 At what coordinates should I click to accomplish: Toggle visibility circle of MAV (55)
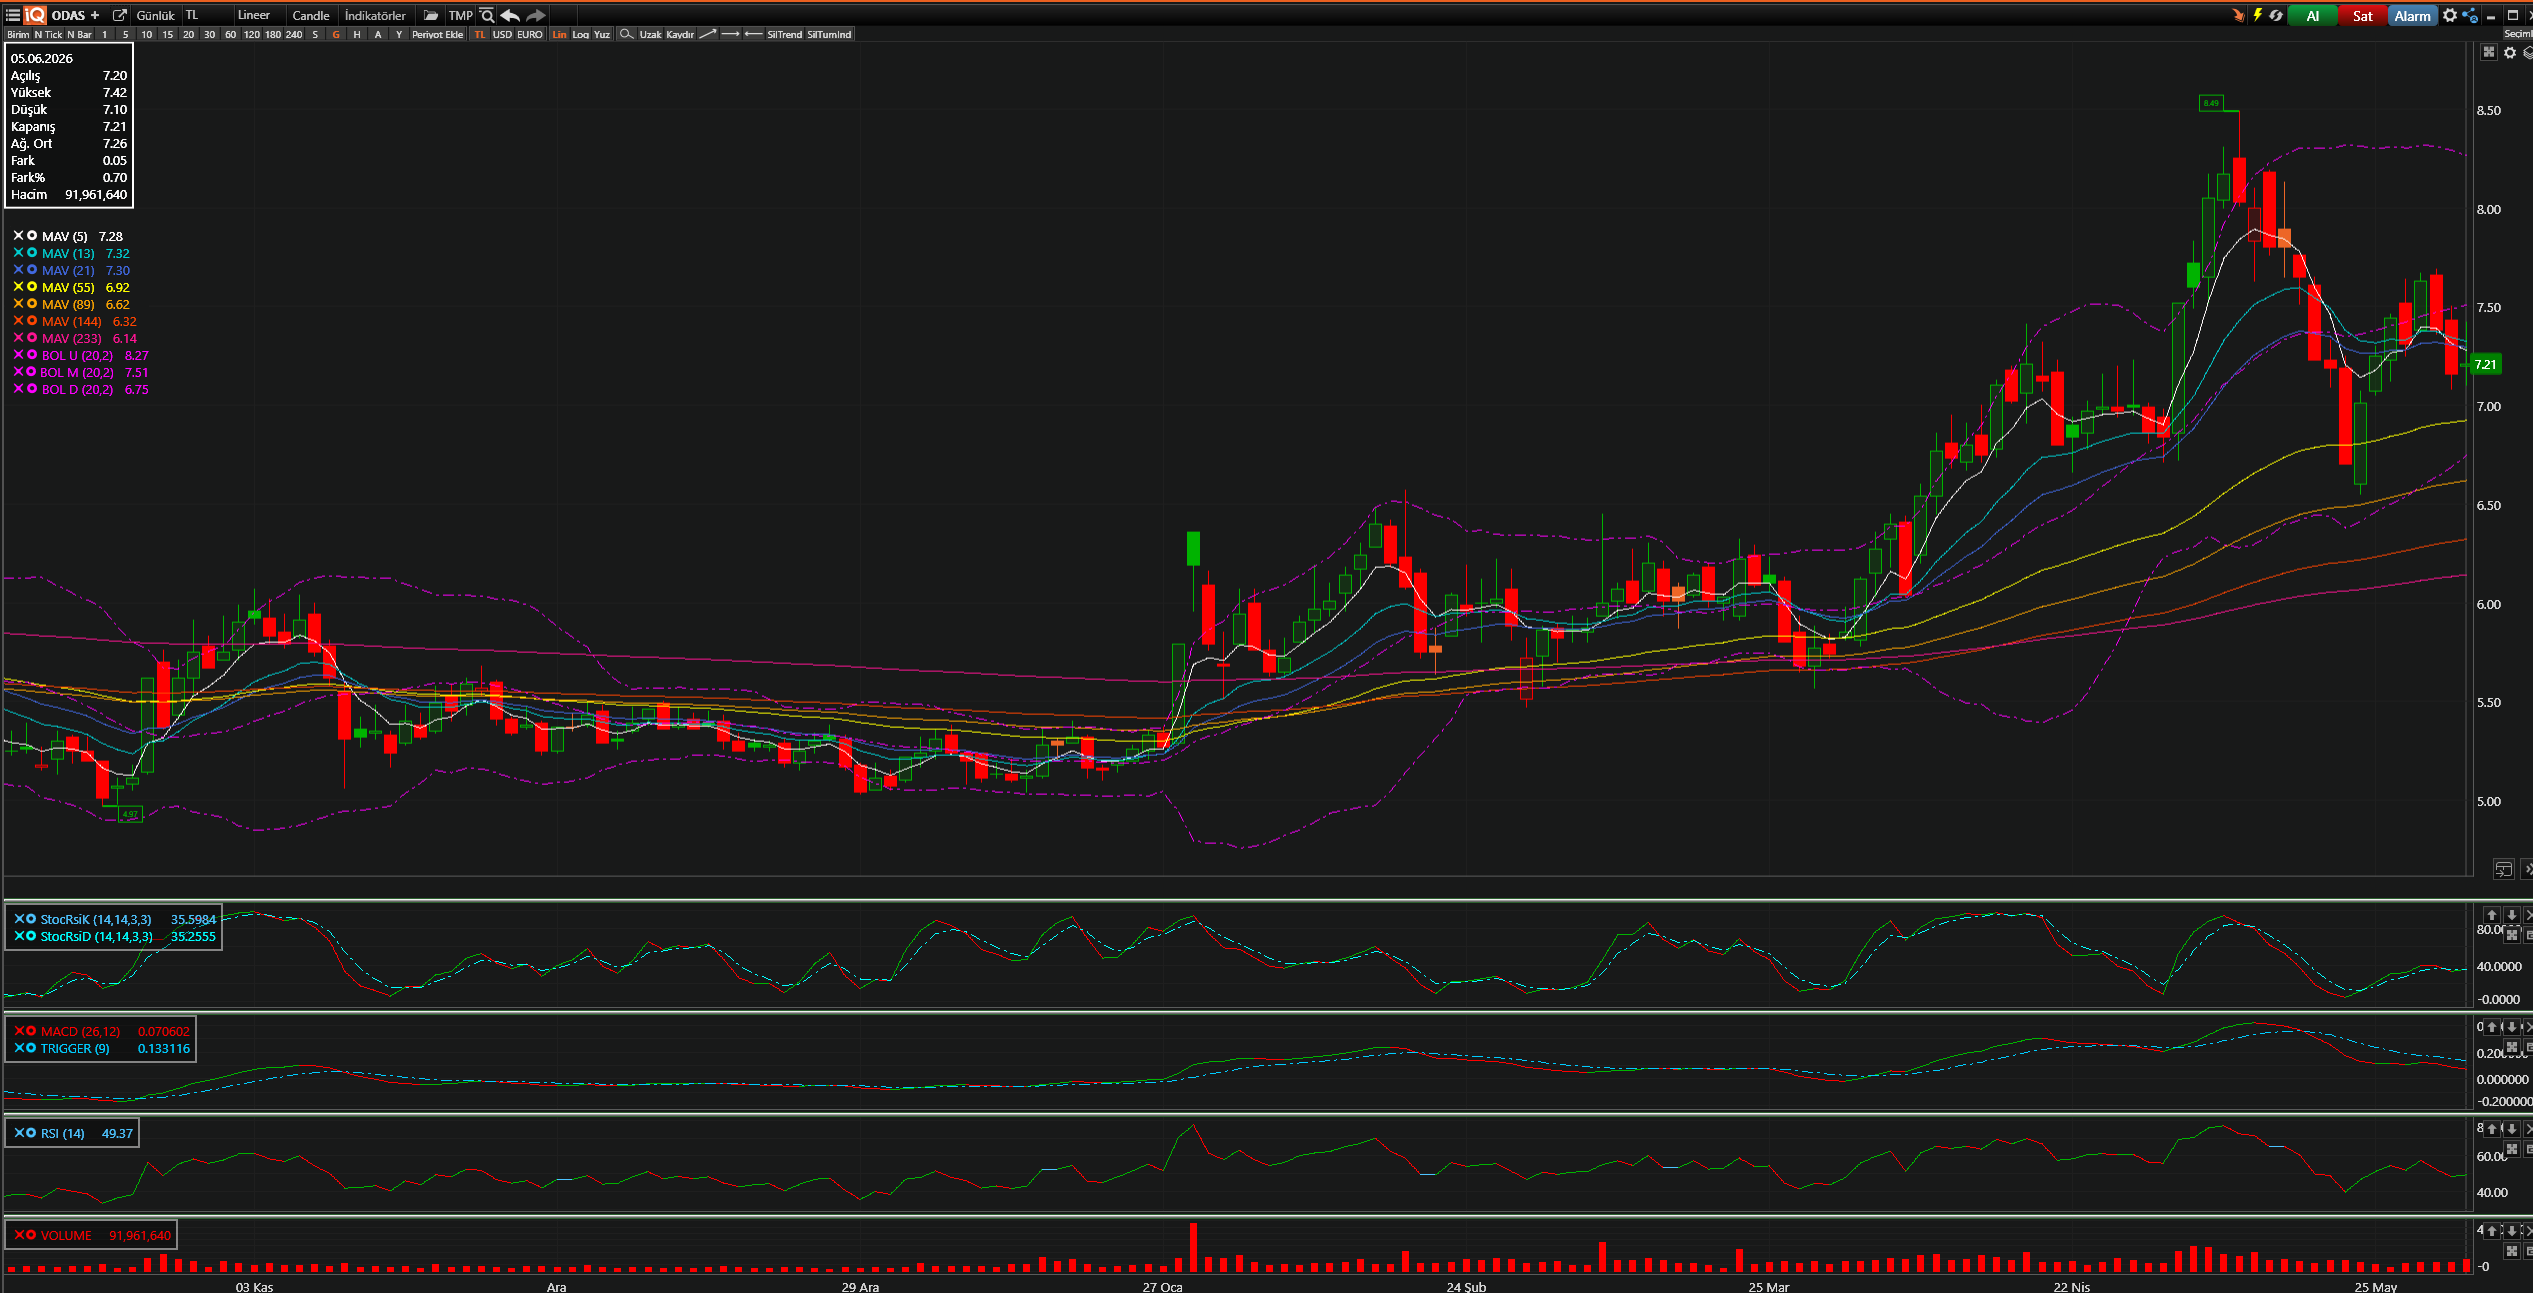coord(32,287)
